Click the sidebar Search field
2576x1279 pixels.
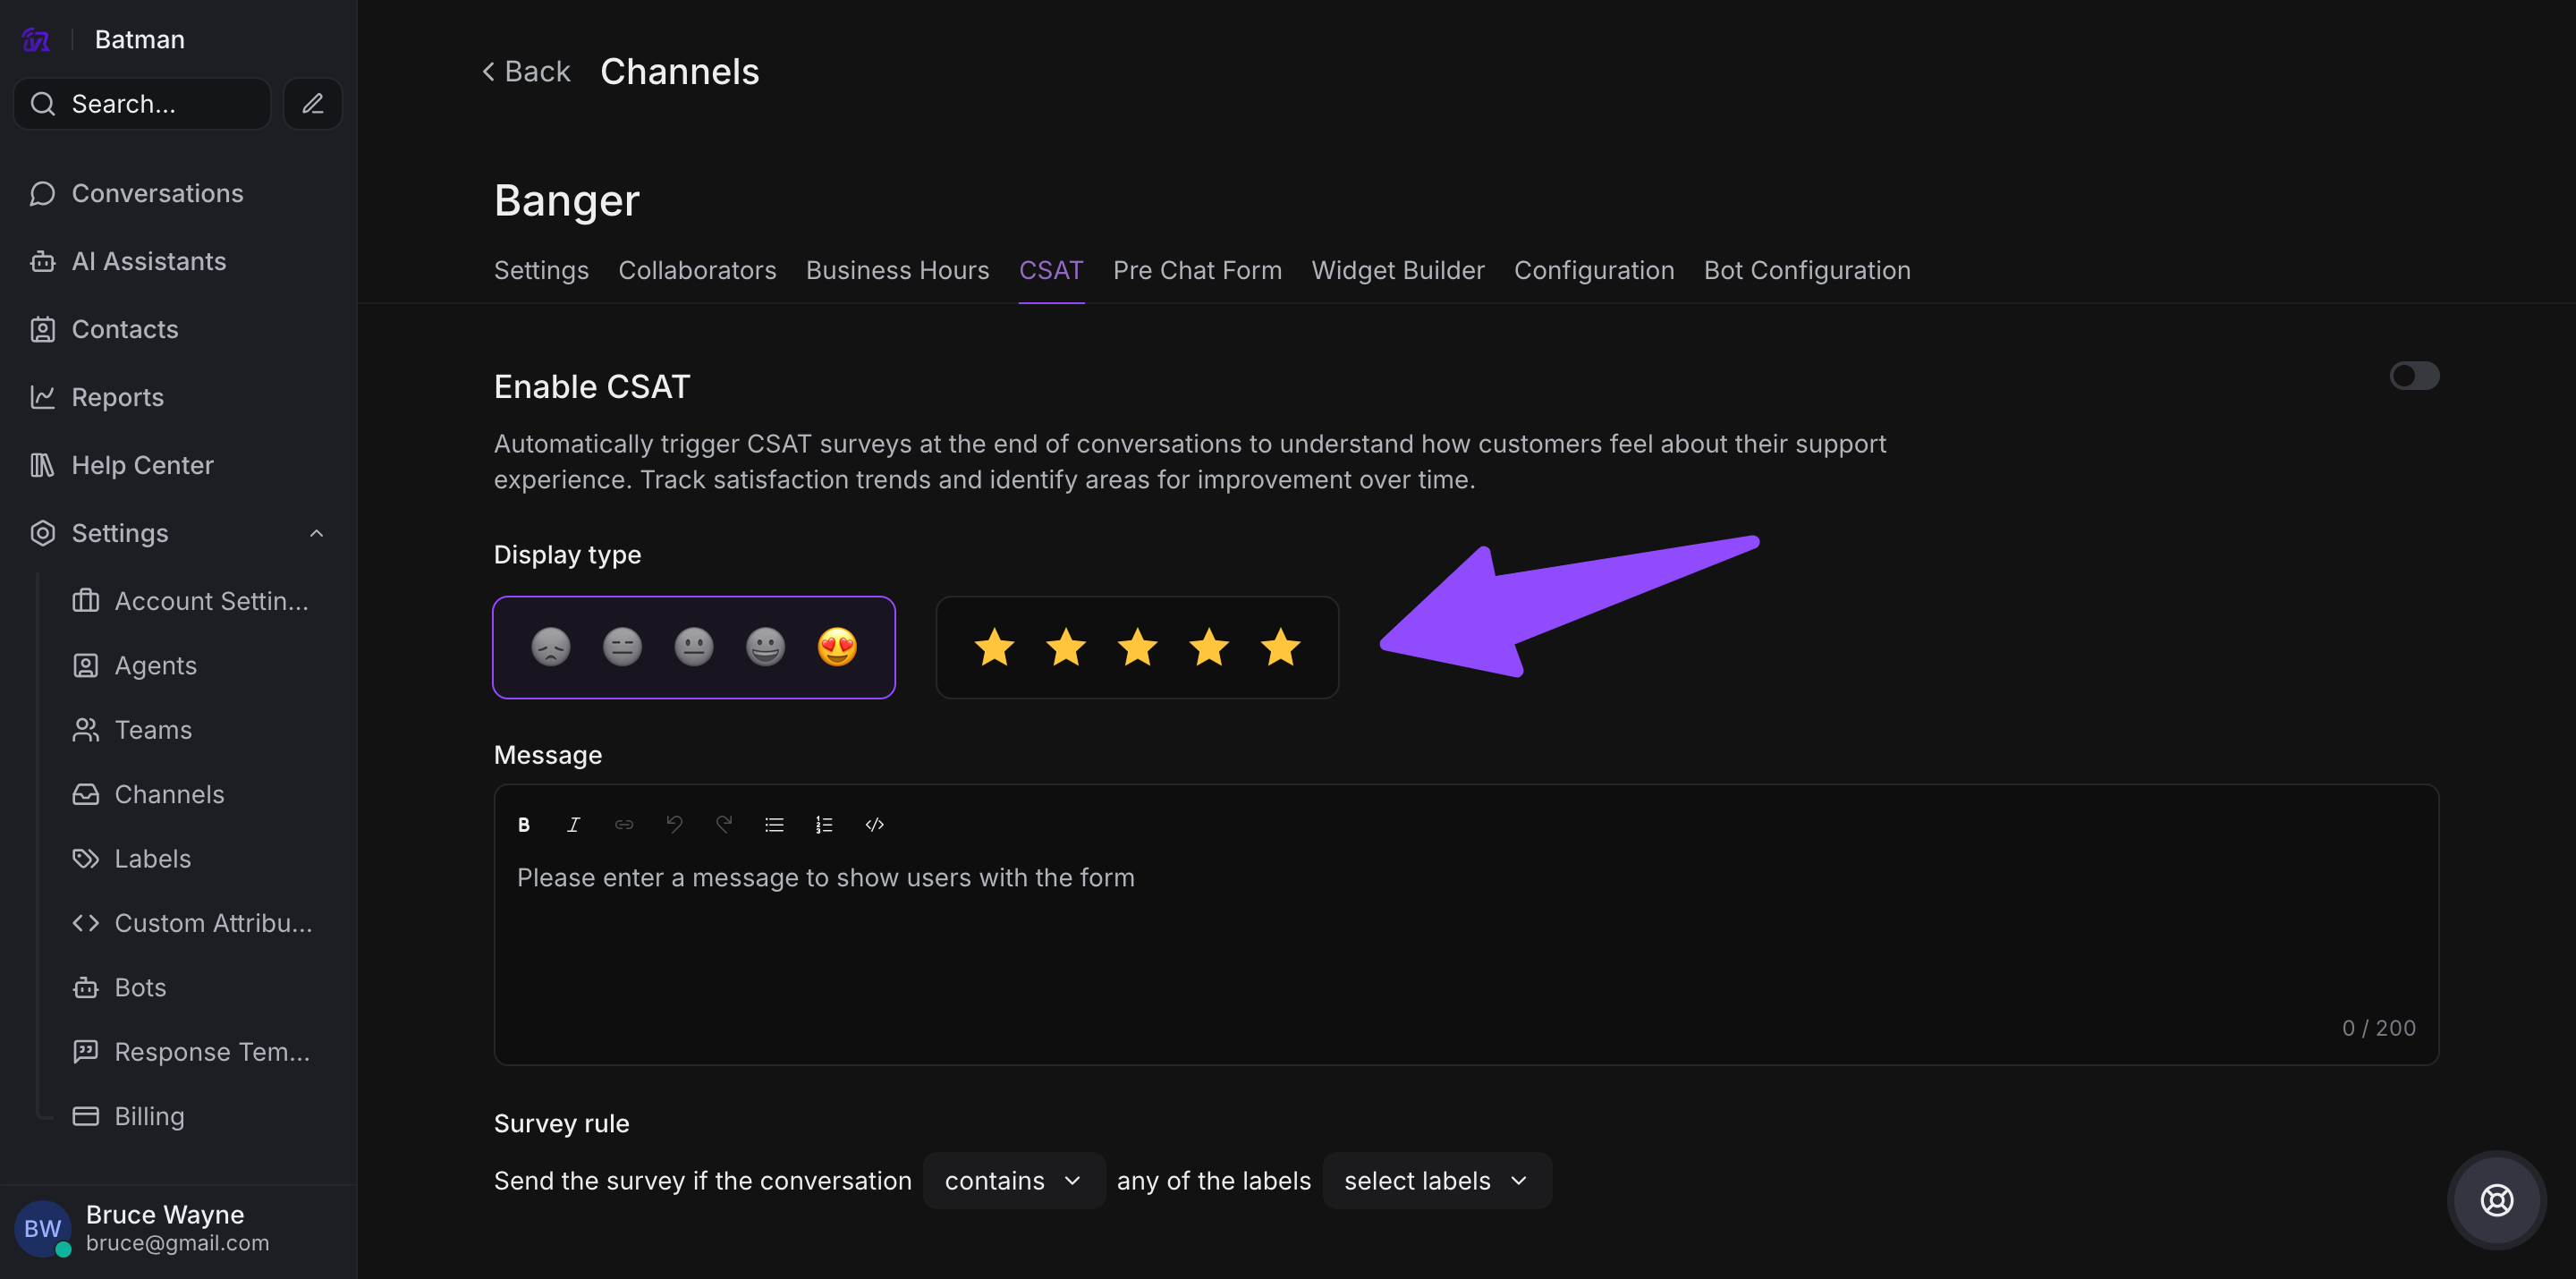(142, 104)
